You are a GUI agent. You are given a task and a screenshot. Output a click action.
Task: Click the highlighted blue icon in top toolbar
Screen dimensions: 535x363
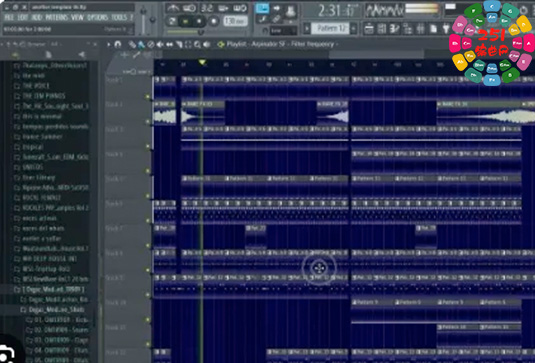[x=262, y=8]
